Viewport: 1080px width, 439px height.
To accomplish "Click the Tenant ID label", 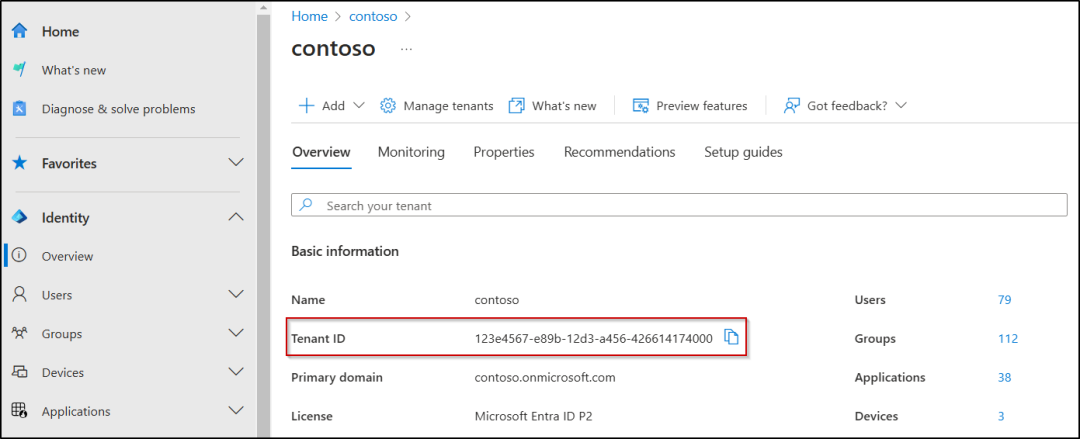I will tap(318, 338).
